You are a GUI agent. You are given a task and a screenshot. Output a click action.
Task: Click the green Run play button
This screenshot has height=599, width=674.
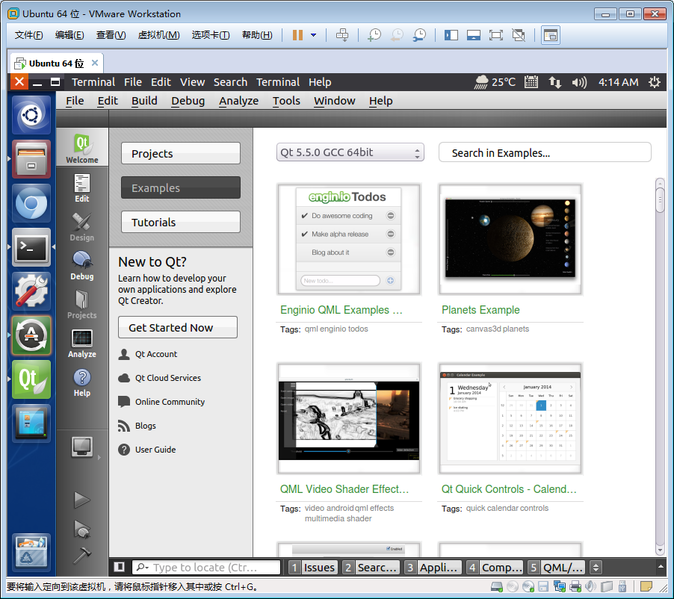tap(82, 500)
